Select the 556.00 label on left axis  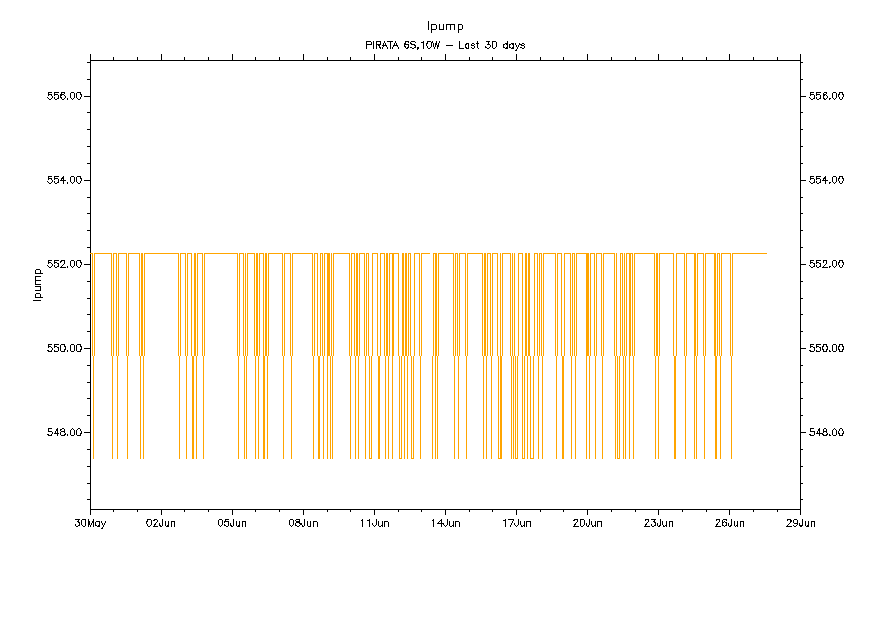pyautogui.click(x=63, y=96)
